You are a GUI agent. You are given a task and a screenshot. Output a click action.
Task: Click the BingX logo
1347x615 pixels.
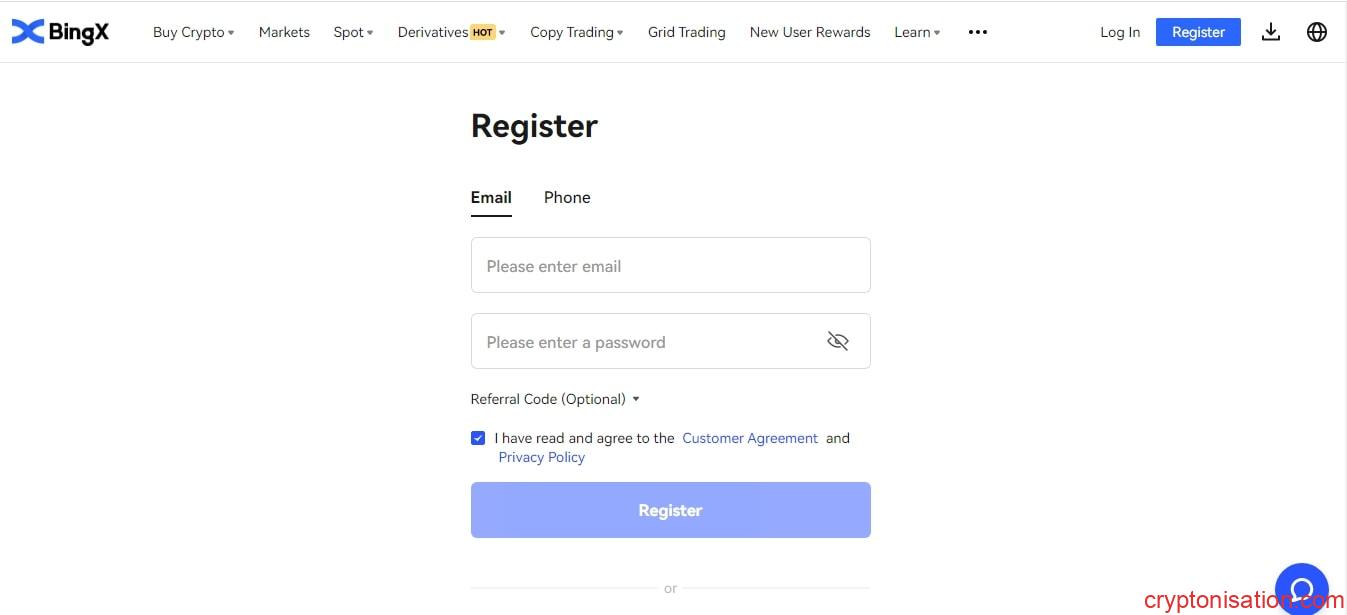click(60, 32)
